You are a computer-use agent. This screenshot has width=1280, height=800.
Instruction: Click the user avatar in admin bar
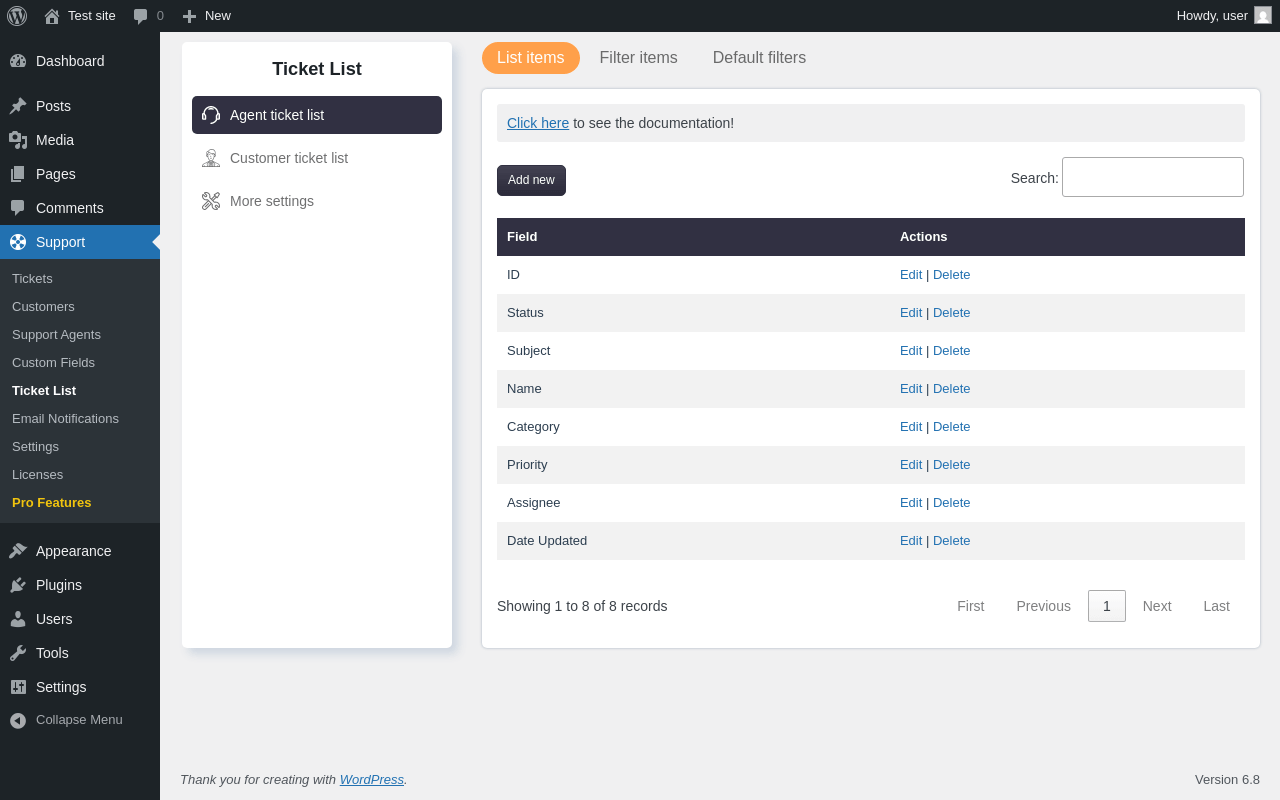[x=1263, y=15]
